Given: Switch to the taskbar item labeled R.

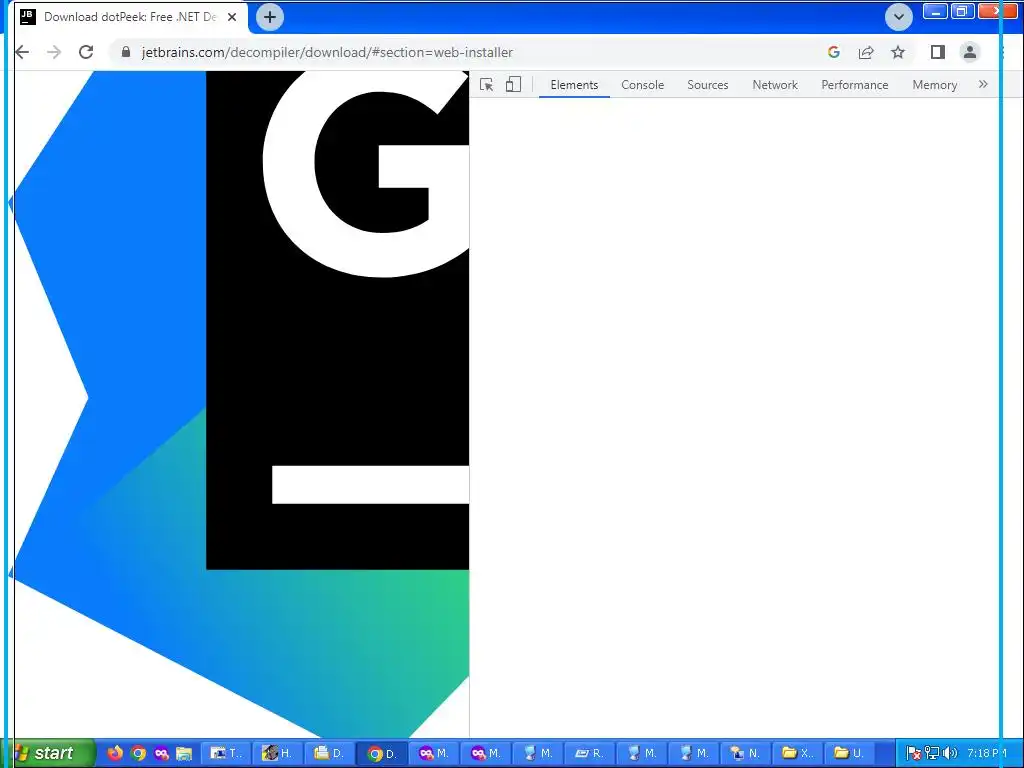Looking at the screenshot, I should (588, 753).
